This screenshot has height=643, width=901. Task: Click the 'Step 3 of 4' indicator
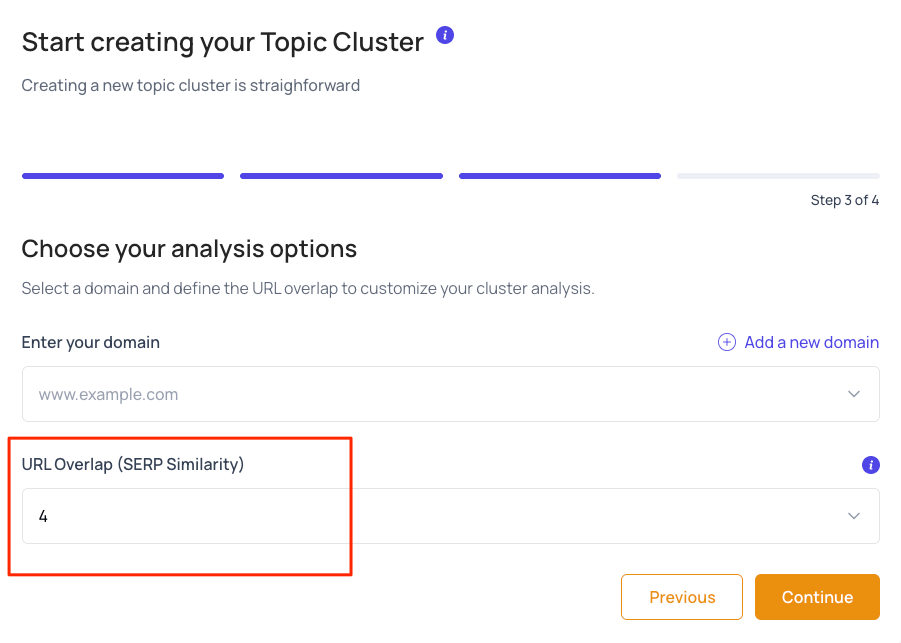click(844, 200)
